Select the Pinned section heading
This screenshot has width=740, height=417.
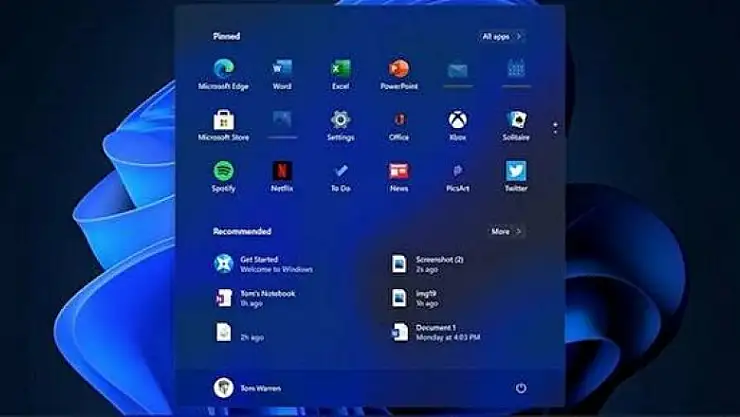(x=227, y=36)
